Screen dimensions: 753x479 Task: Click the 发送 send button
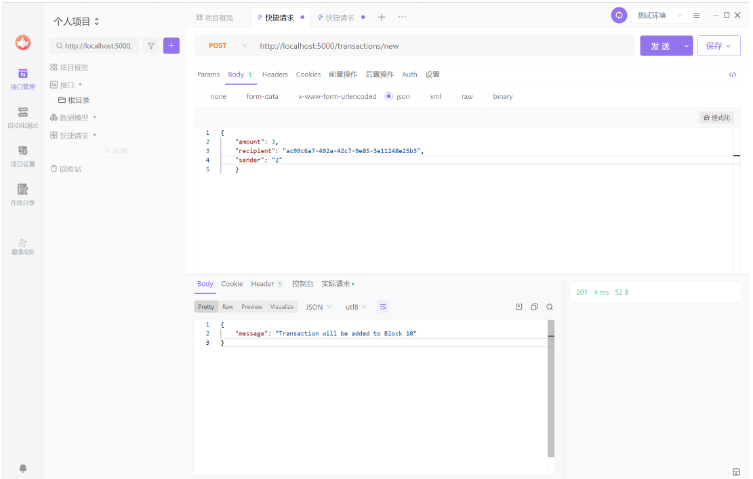[x=660, y=46]
